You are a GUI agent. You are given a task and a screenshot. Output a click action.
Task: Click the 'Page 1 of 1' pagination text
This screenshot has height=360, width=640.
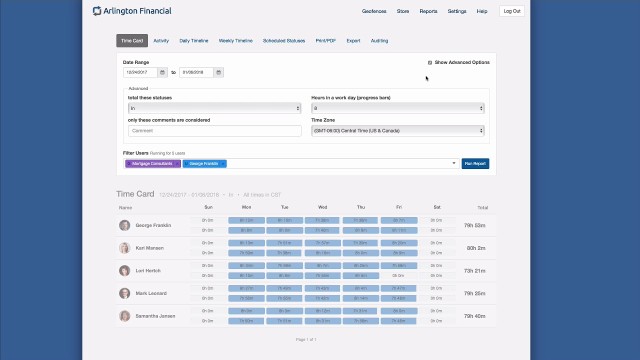(x=306, y=340)
